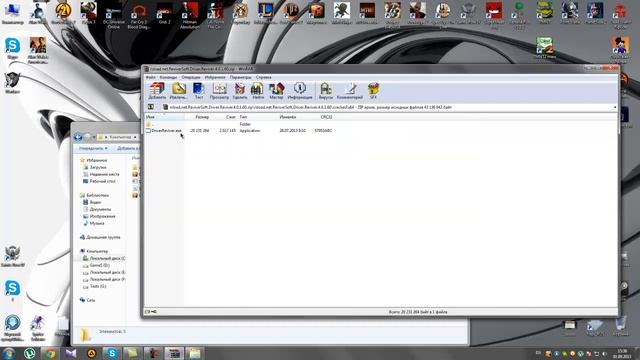Click the up-one-level button left of the archive path

(151, 107)
